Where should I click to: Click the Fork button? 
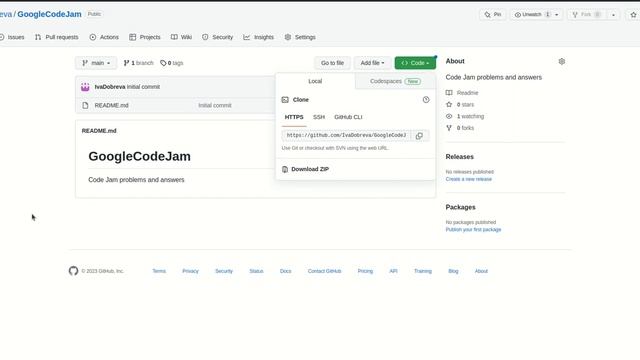[586, 14]
